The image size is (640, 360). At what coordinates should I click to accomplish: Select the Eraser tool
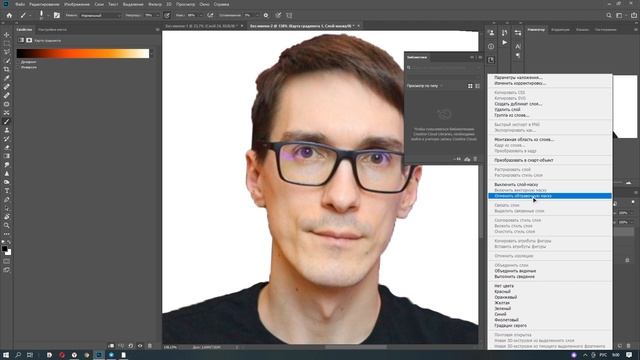tap(7, 147)
